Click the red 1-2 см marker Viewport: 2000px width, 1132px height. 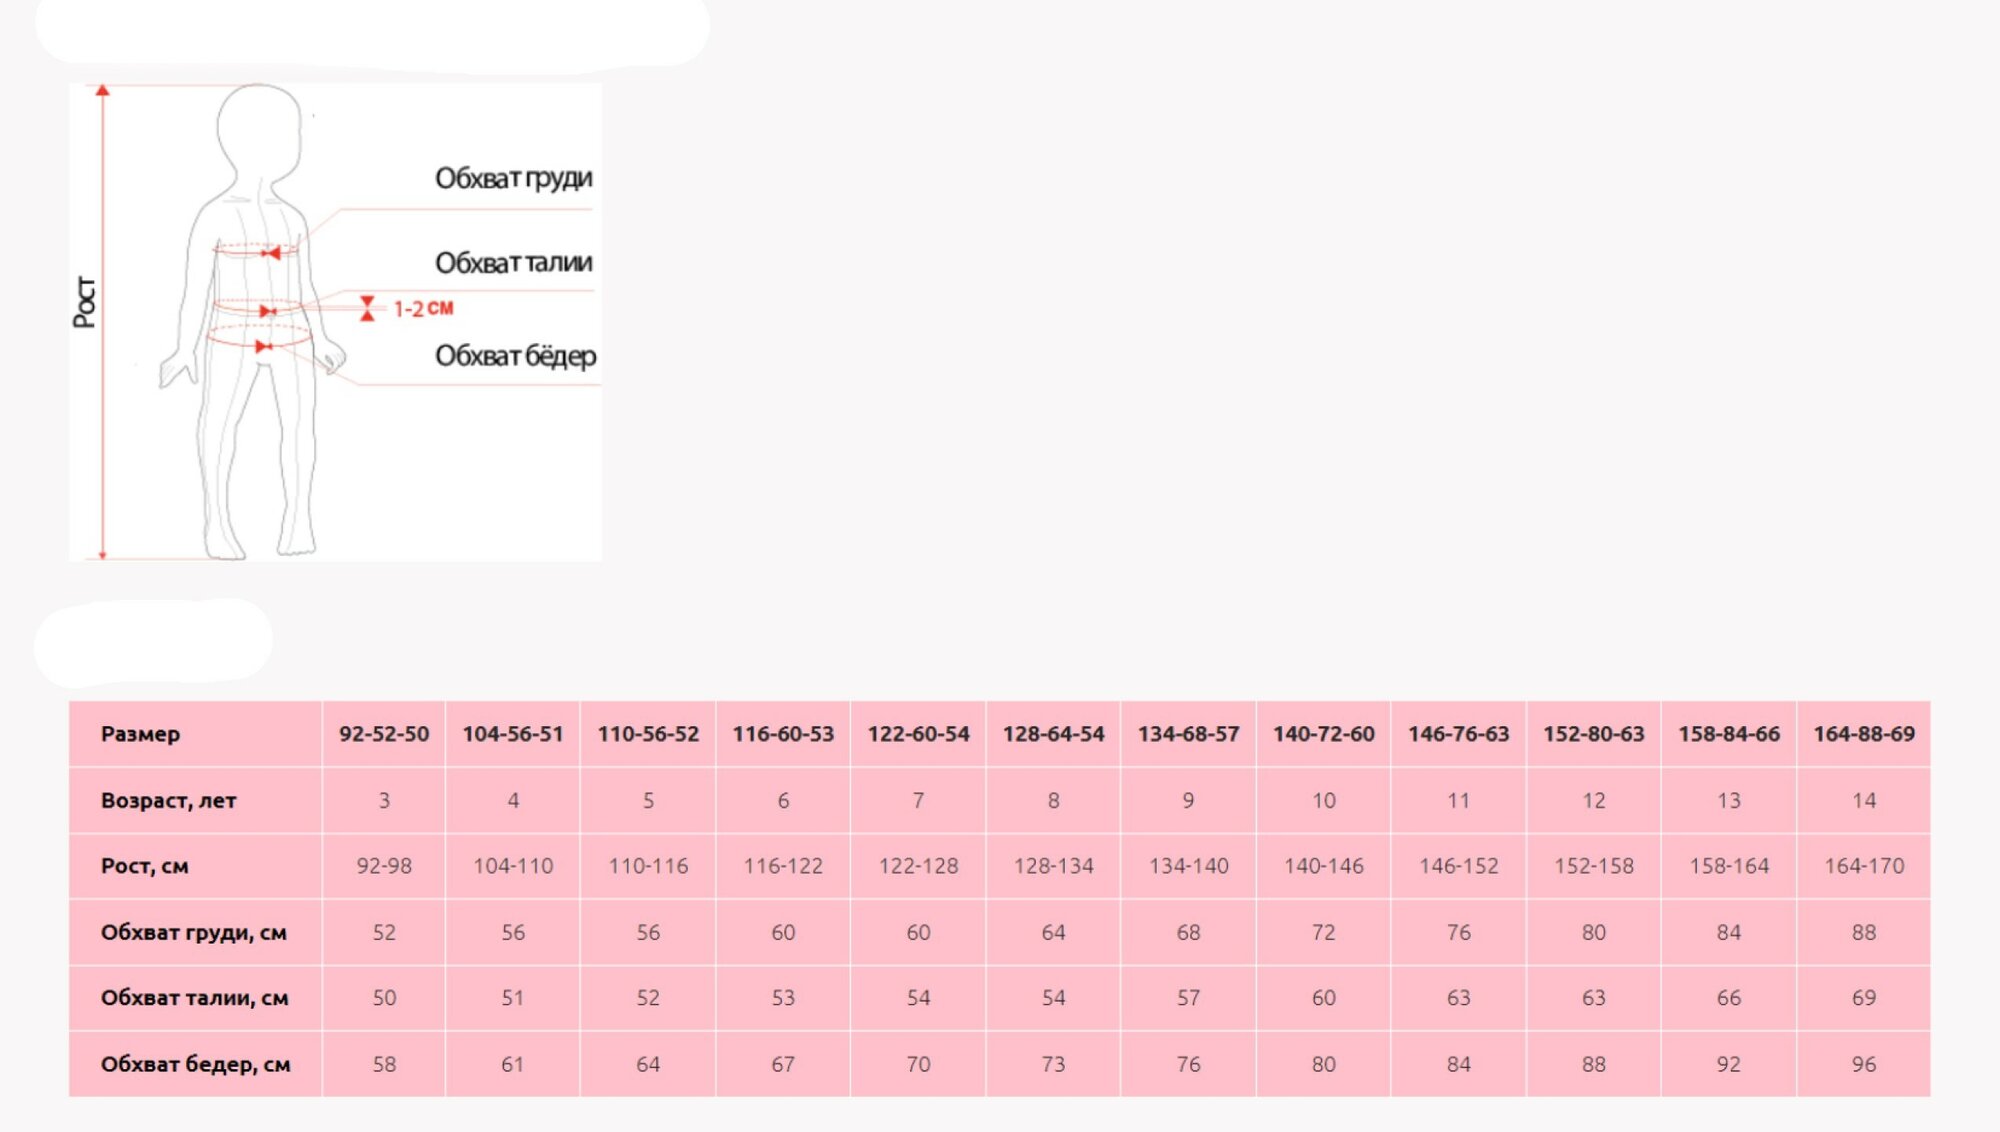pyautogui.click(x=422, y=309)
